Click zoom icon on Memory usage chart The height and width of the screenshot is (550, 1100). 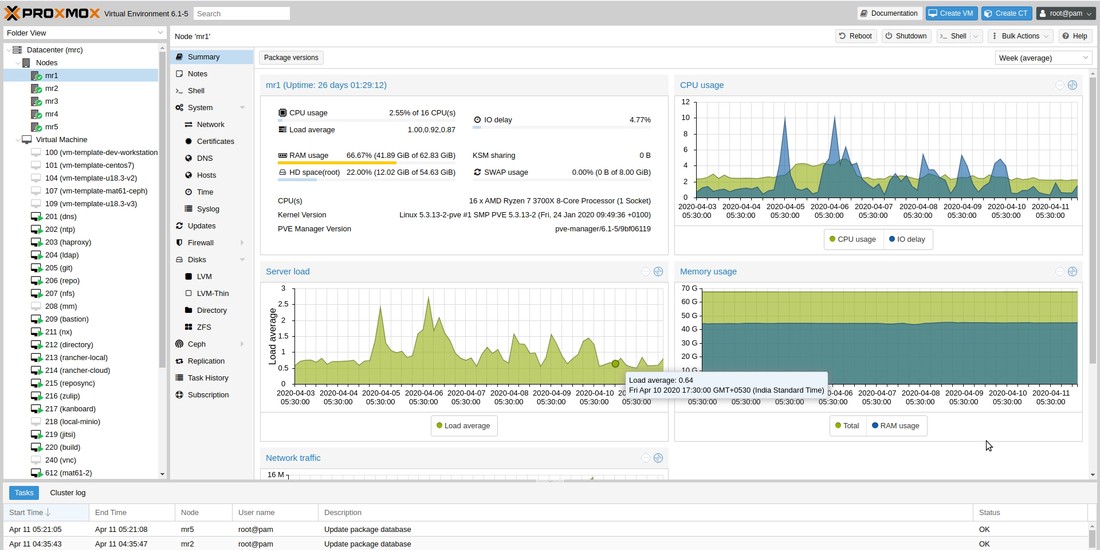tap(1072, 271)
